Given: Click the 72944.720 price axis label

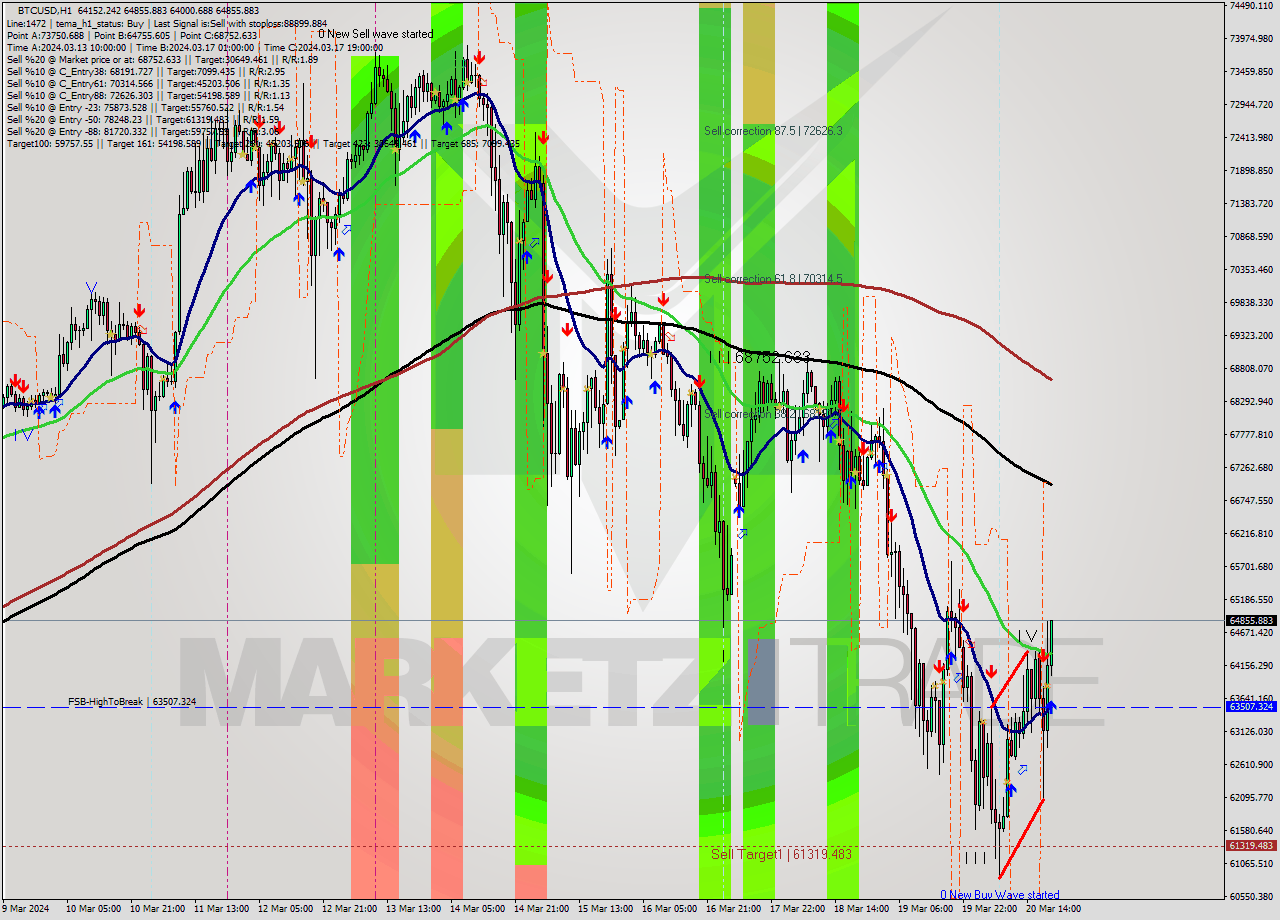Looking at the screenshot, I should [1250, 105].
